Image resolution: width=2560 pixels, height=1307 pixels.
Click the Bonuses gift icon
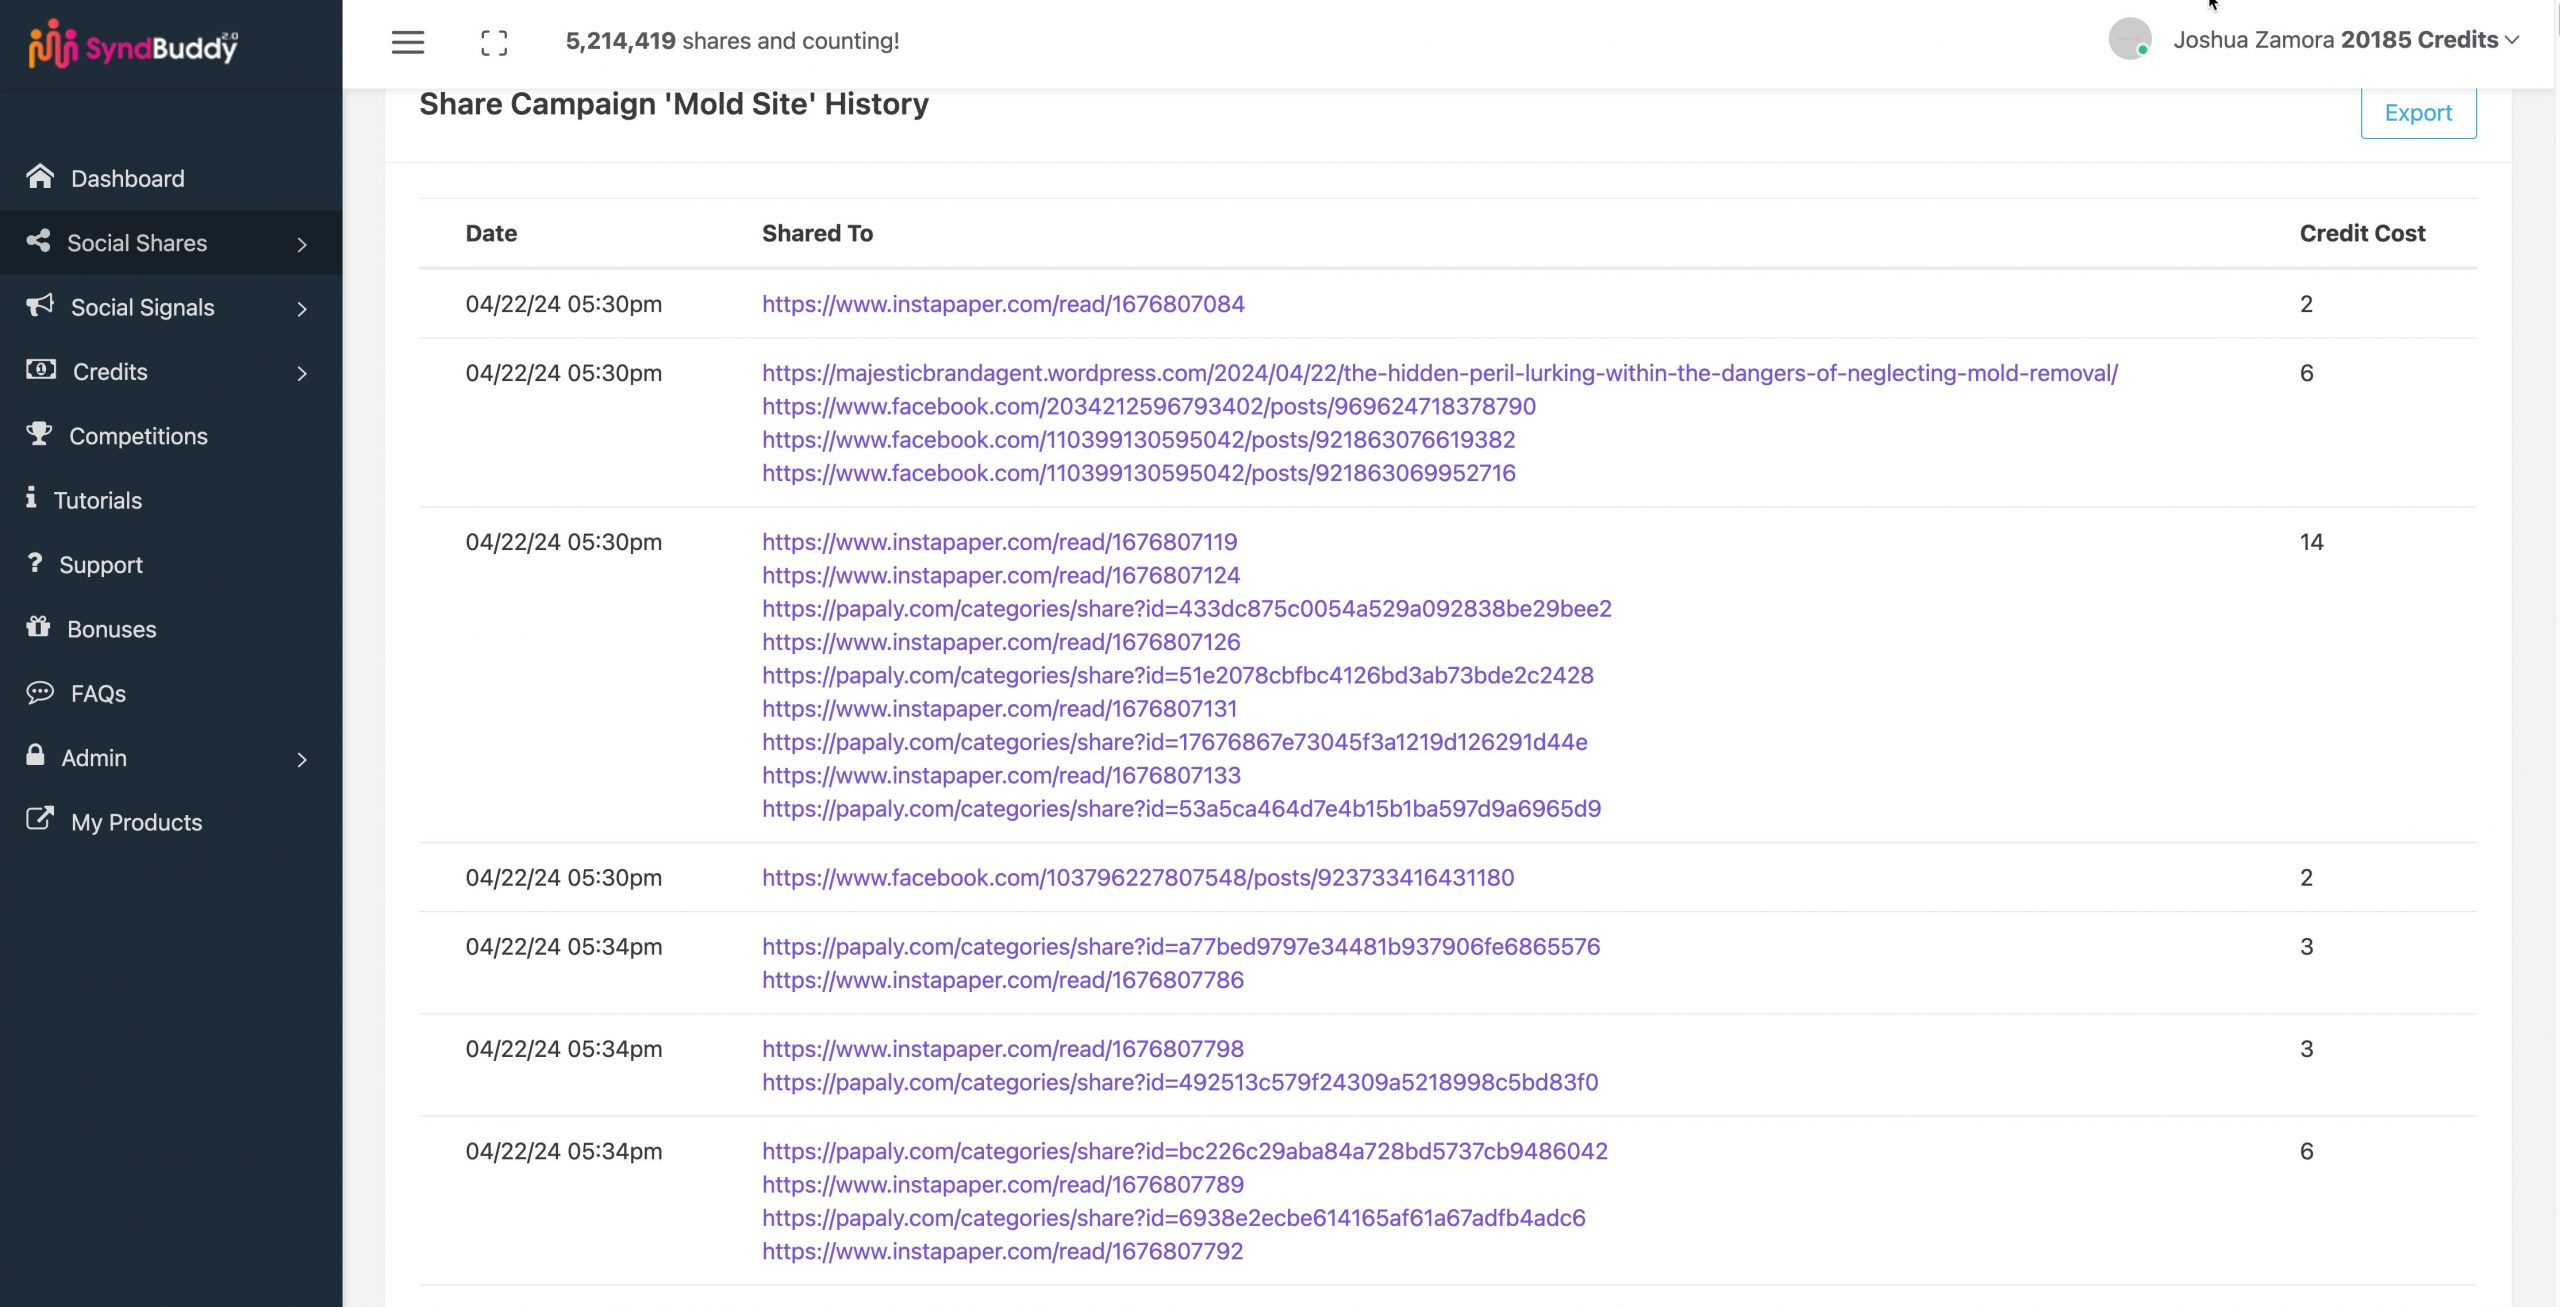point(38,627)
